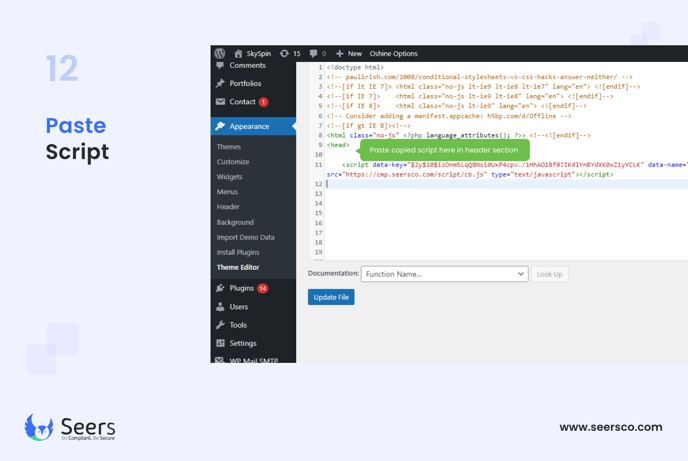Click line number 19 in gutter
The height and width of the screenshot is (461, 688).
(319, 252)
